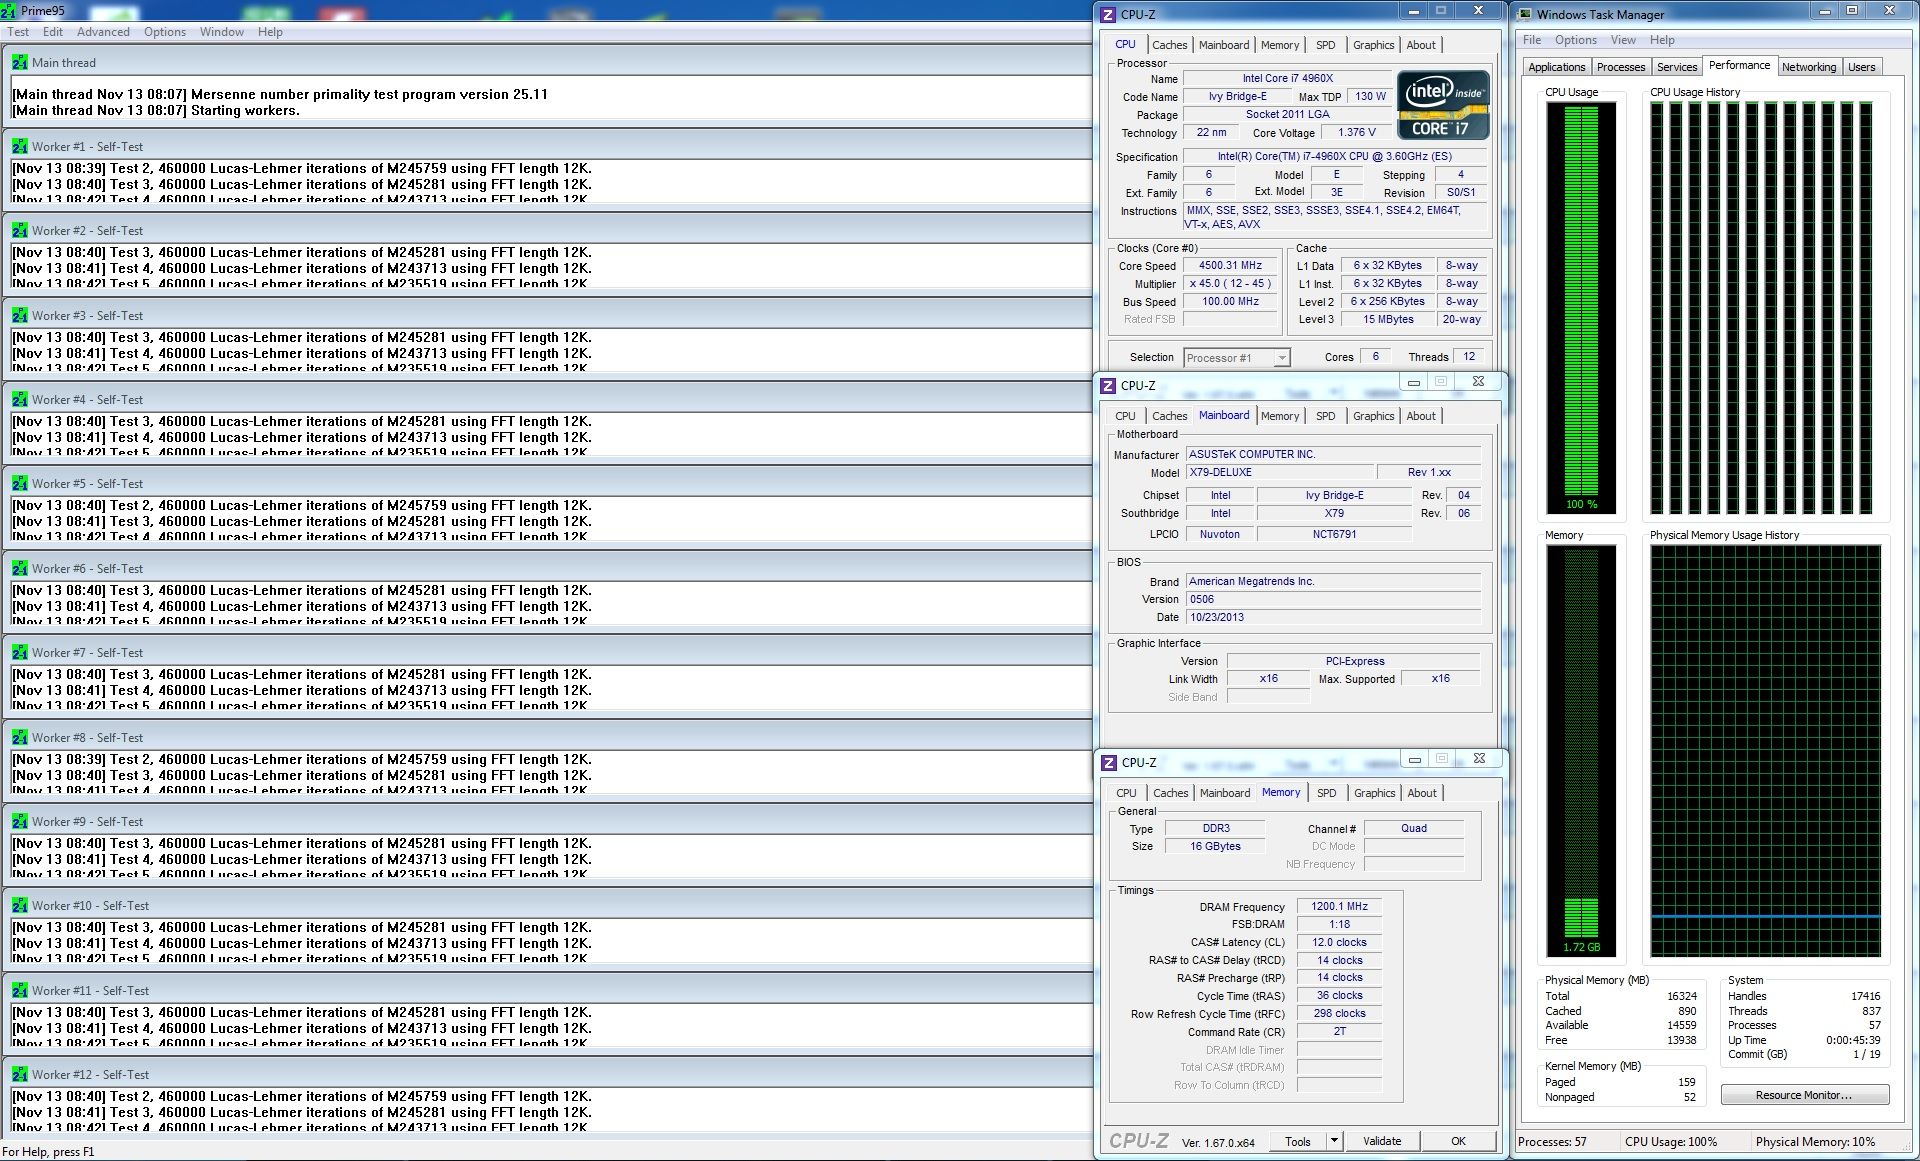Click the Prime95 icon beside Main thread
This screenshot has height=1161, width=1920.
point(19,63)
